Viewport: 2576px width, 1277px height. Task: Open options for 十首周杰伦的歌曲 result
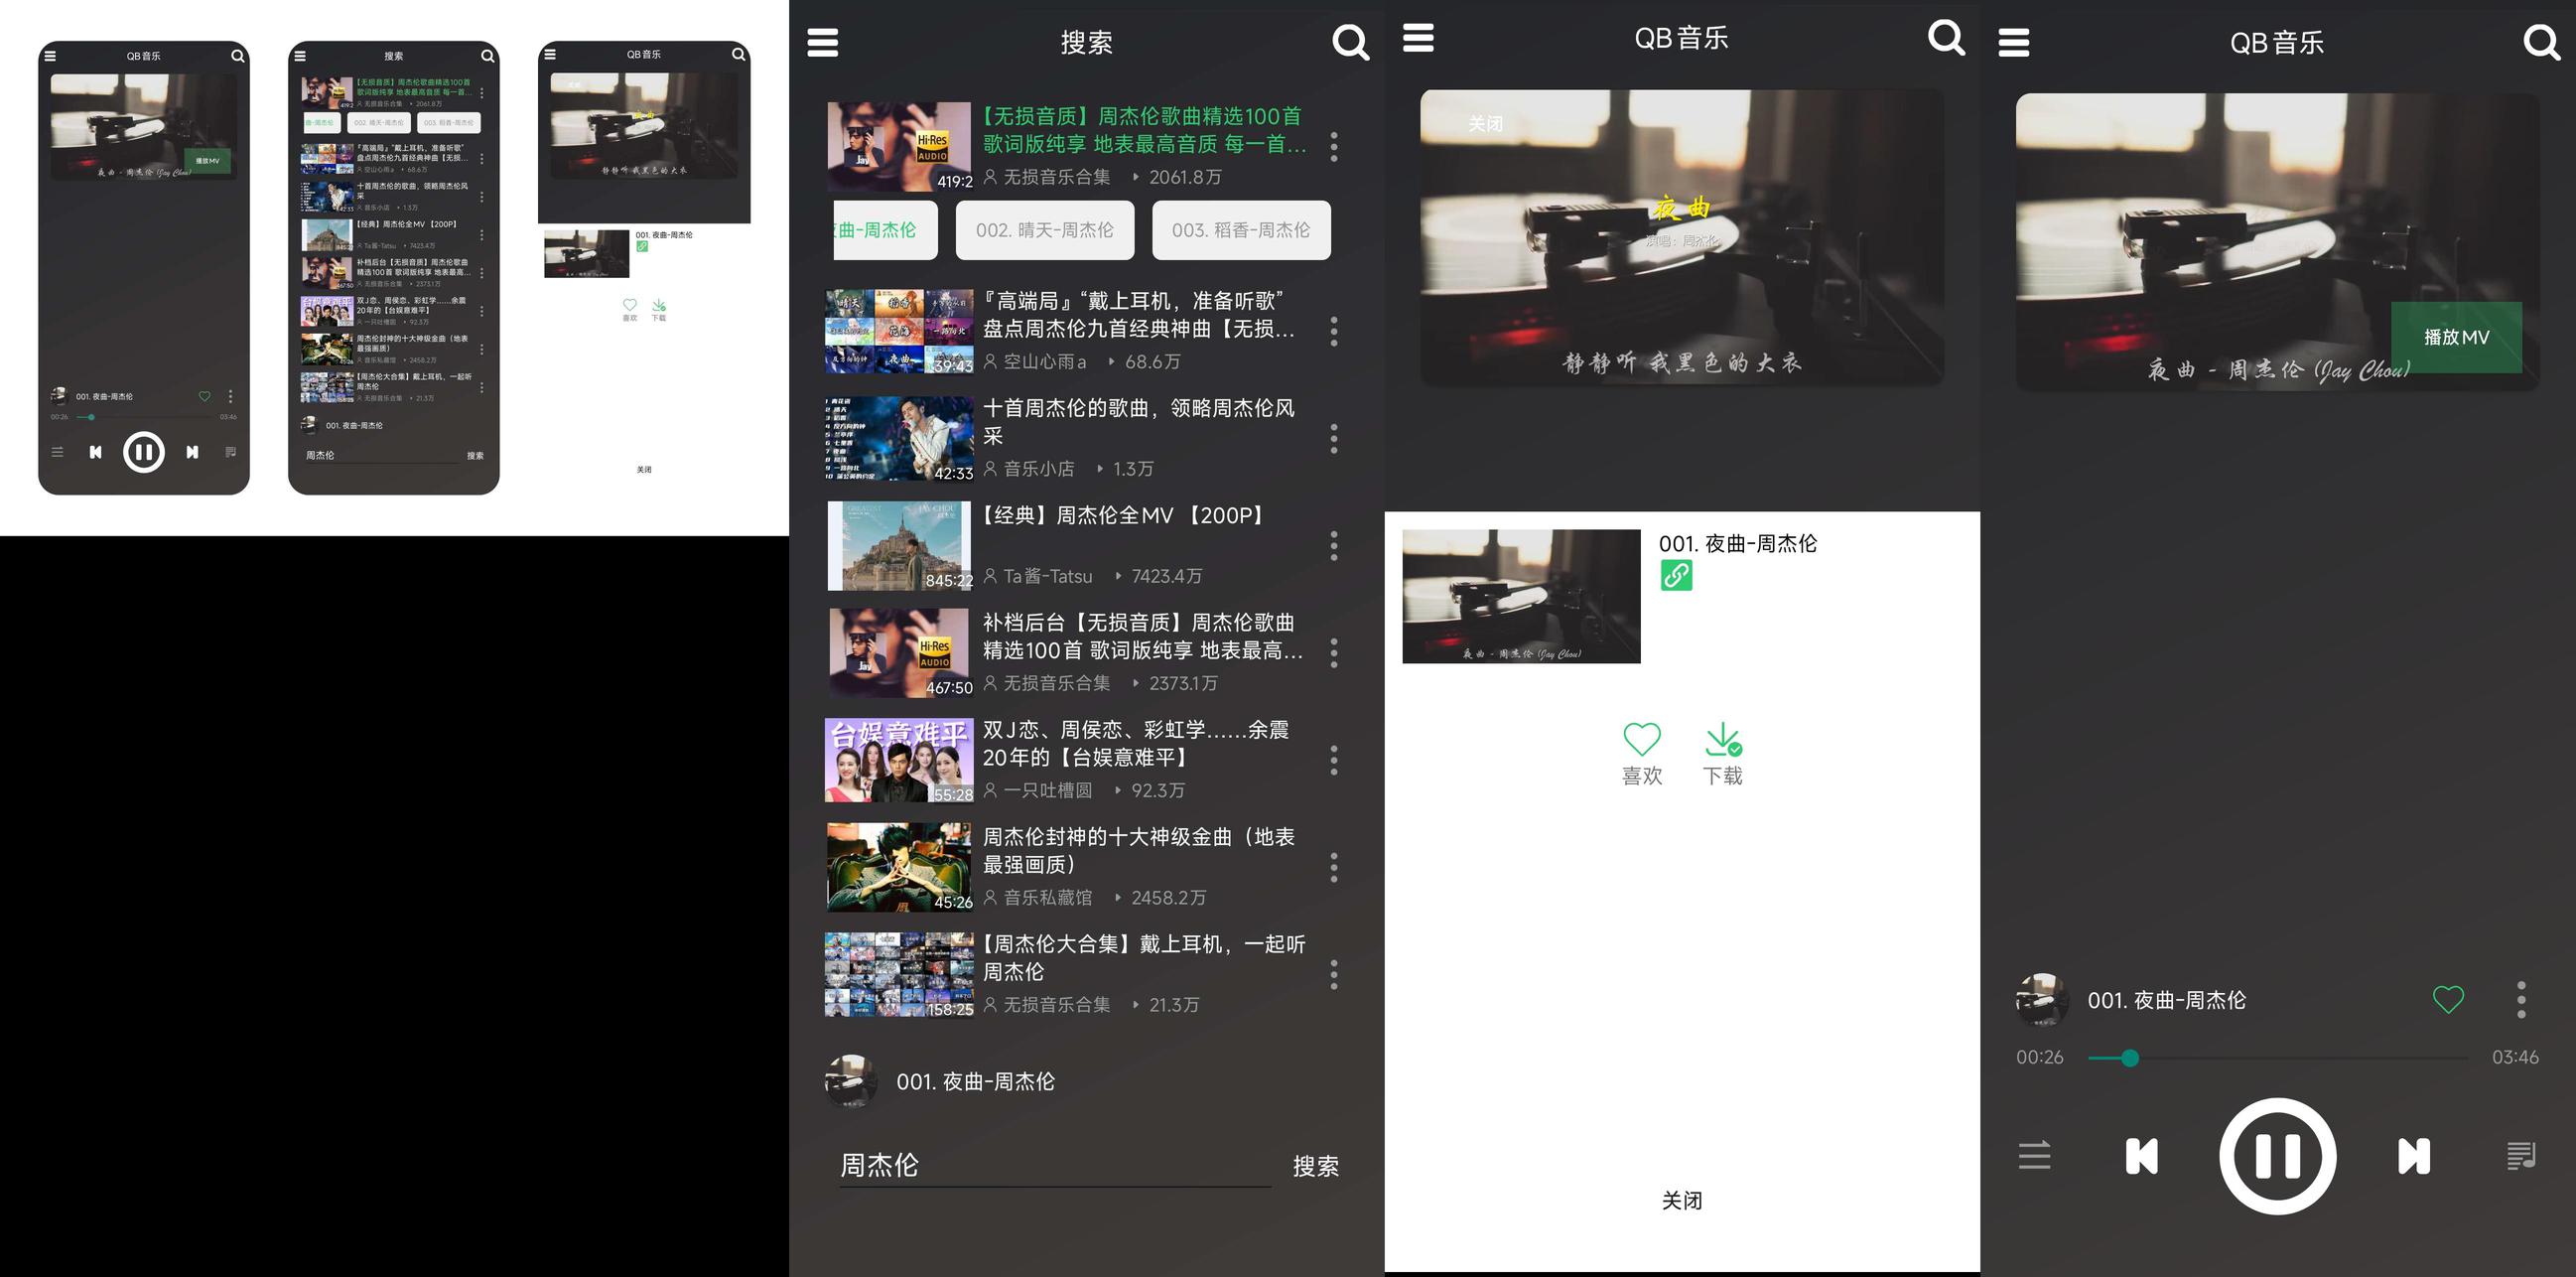(1334, 438)
